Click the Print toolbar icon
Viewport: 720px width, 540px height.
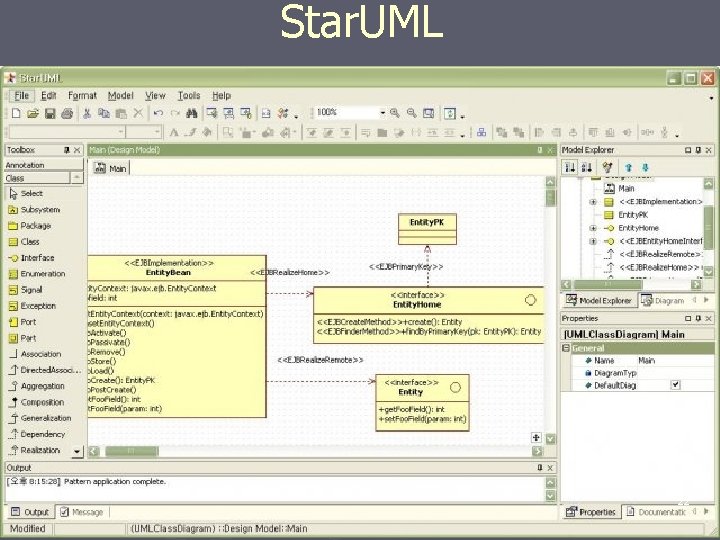click(x=67, y=113)
